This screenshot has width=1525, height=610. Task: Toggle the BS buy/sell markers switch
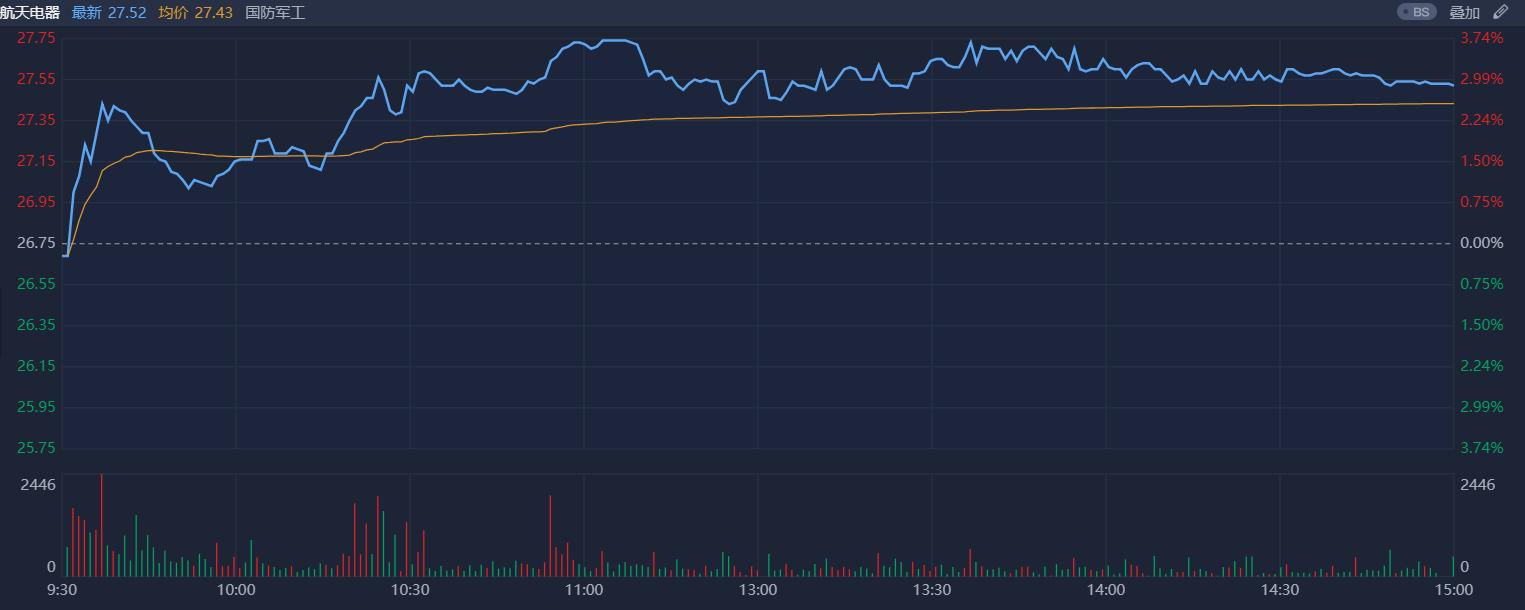1416,12
